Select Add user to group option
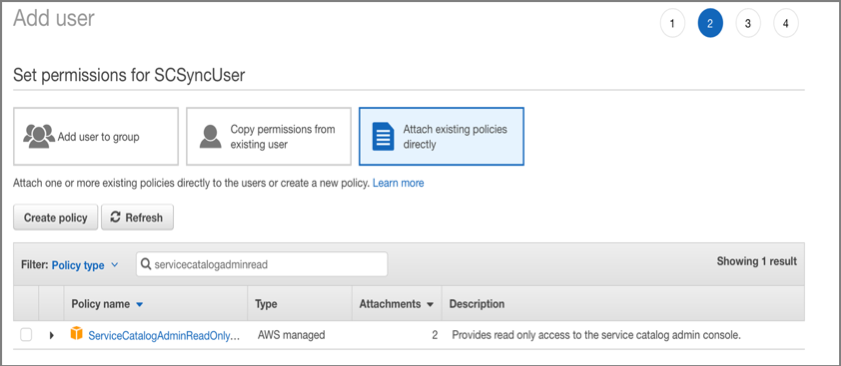 click(x=95, y=136)
